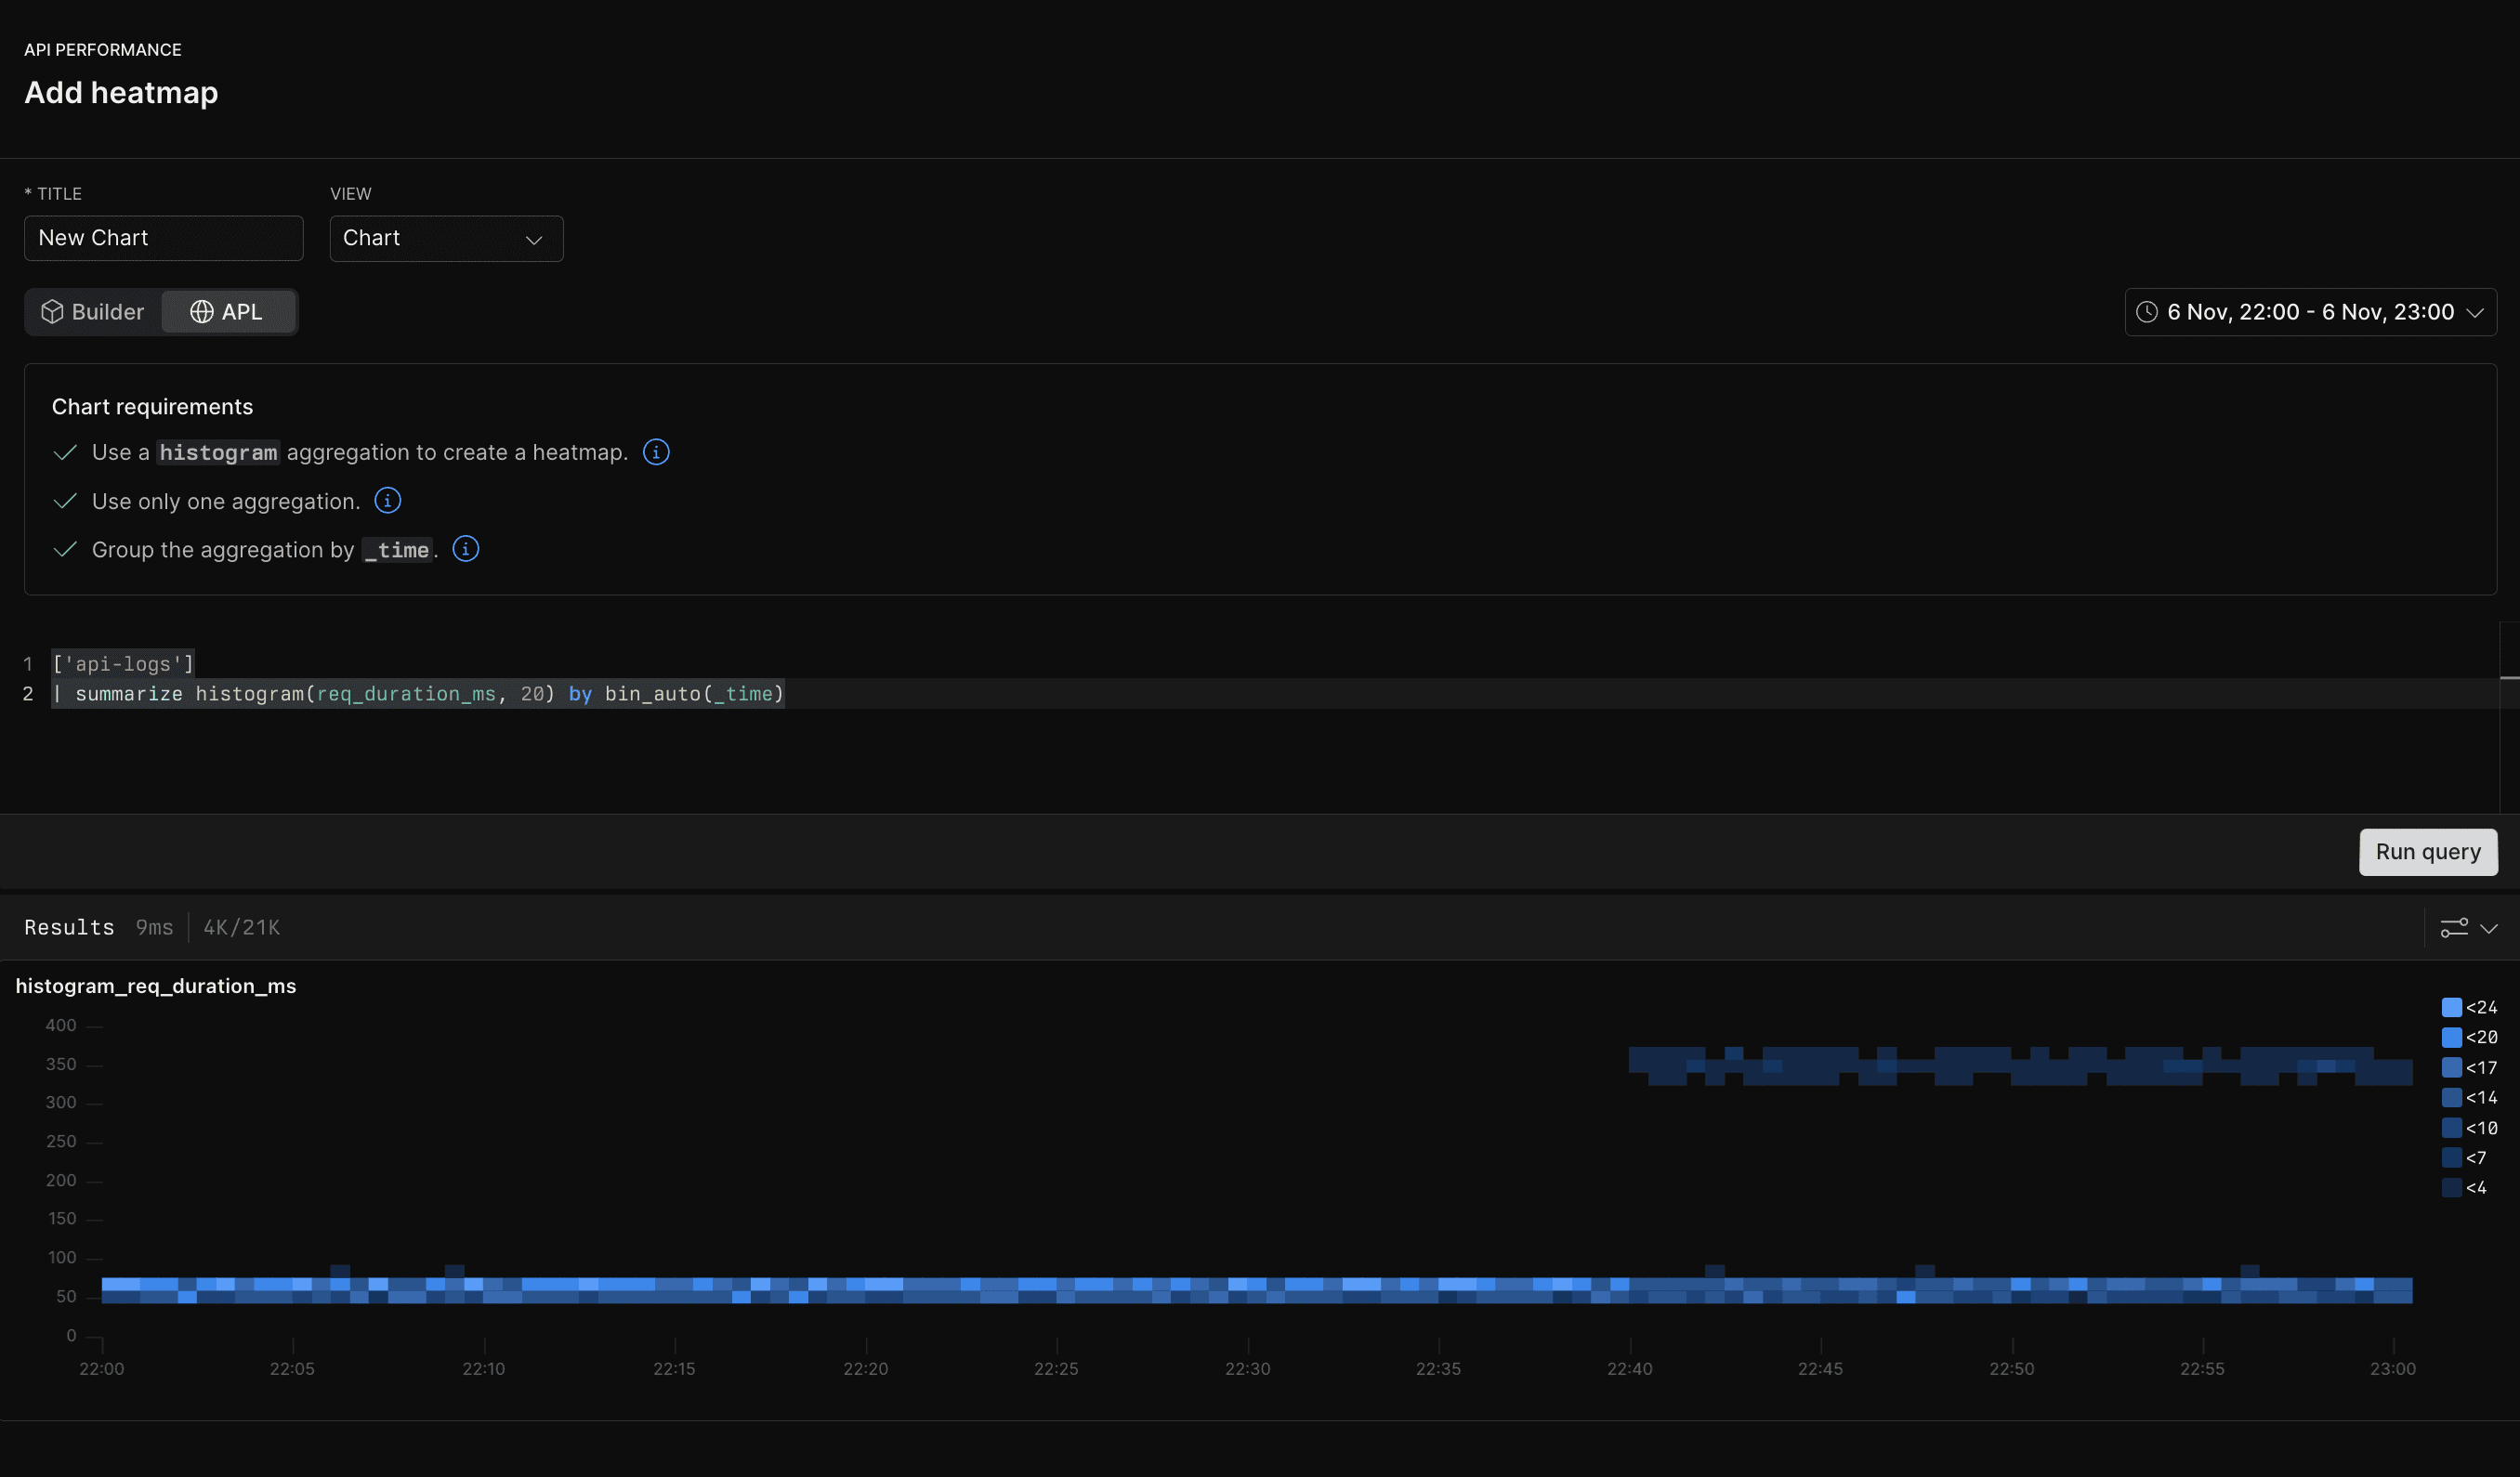Open results display options sliders icon

click(x=2454, y=928)
